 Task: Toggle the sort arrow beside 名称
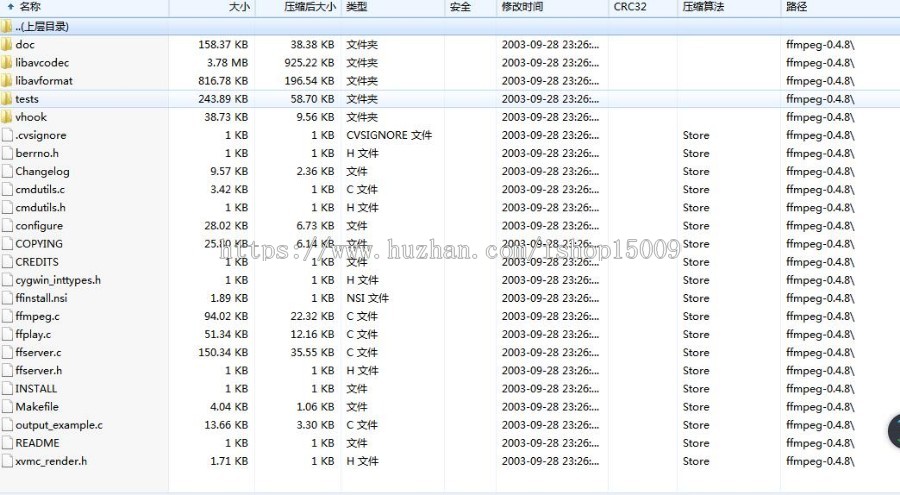point(10,7)
